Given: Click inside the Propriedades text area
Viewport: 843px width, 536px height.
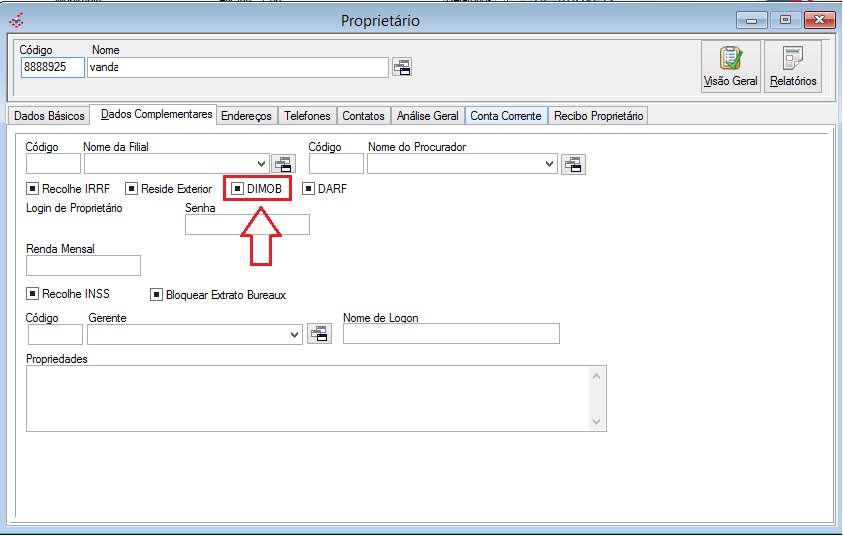Looking at the screenshot, I should click(308, 398).
